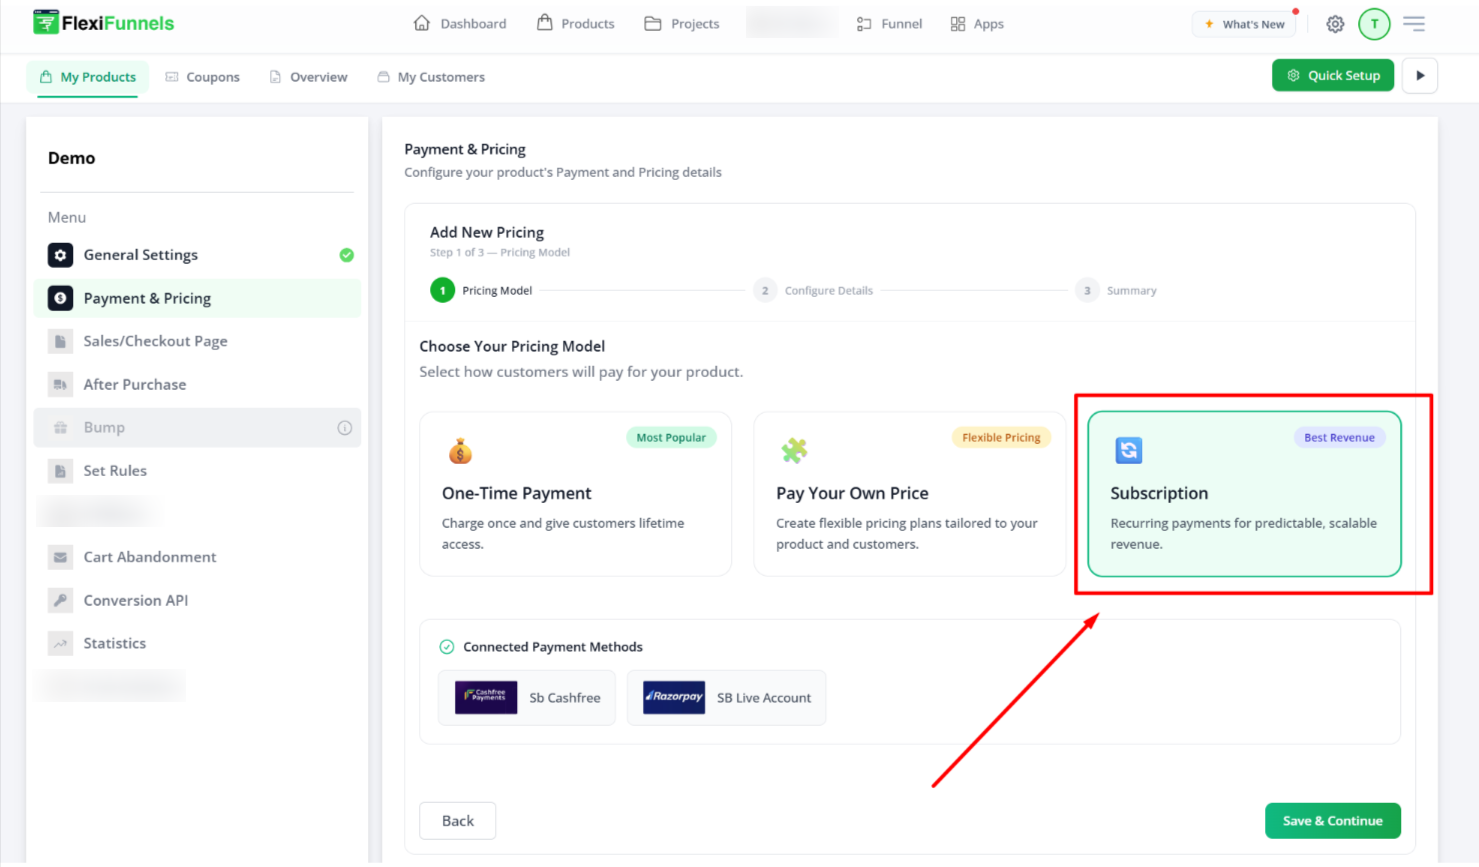Screen dimensions: 1479x867
Task: Click the What's New button
Action: tap(1245, 24)
